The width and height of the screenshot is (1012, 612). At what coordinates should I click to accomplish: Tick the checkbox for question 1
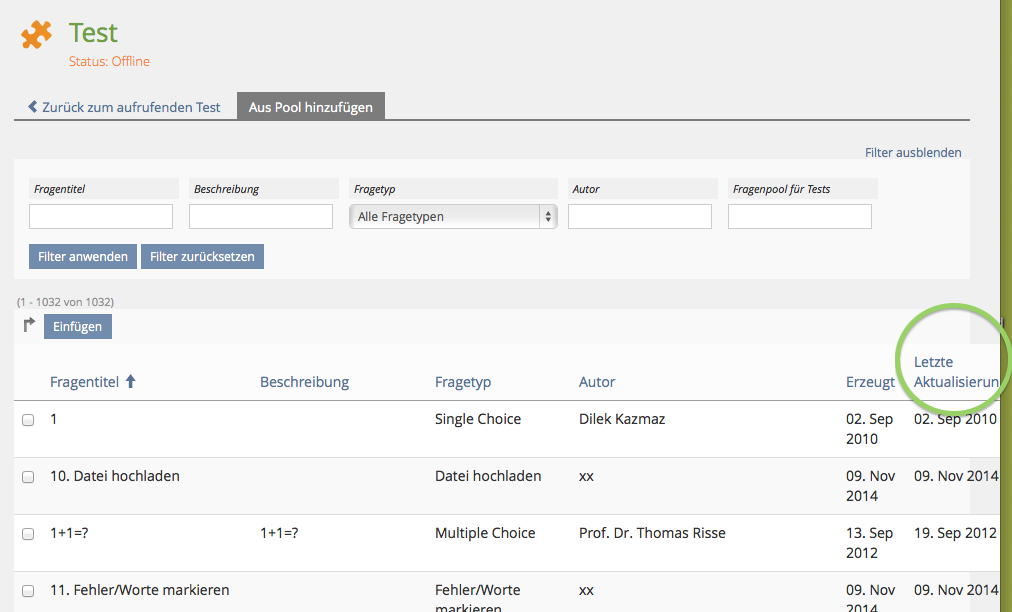28,420
